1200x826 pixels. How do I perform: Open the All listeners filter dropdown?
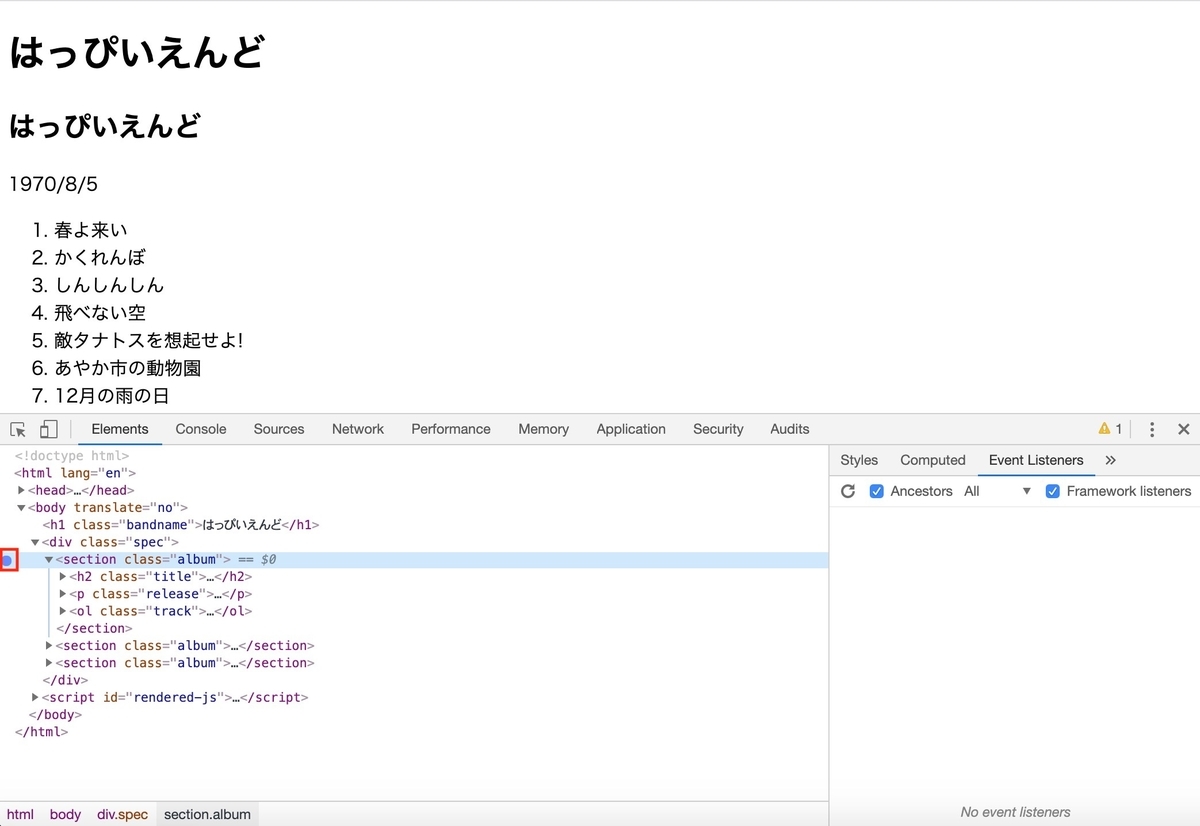tap(997, 491)
